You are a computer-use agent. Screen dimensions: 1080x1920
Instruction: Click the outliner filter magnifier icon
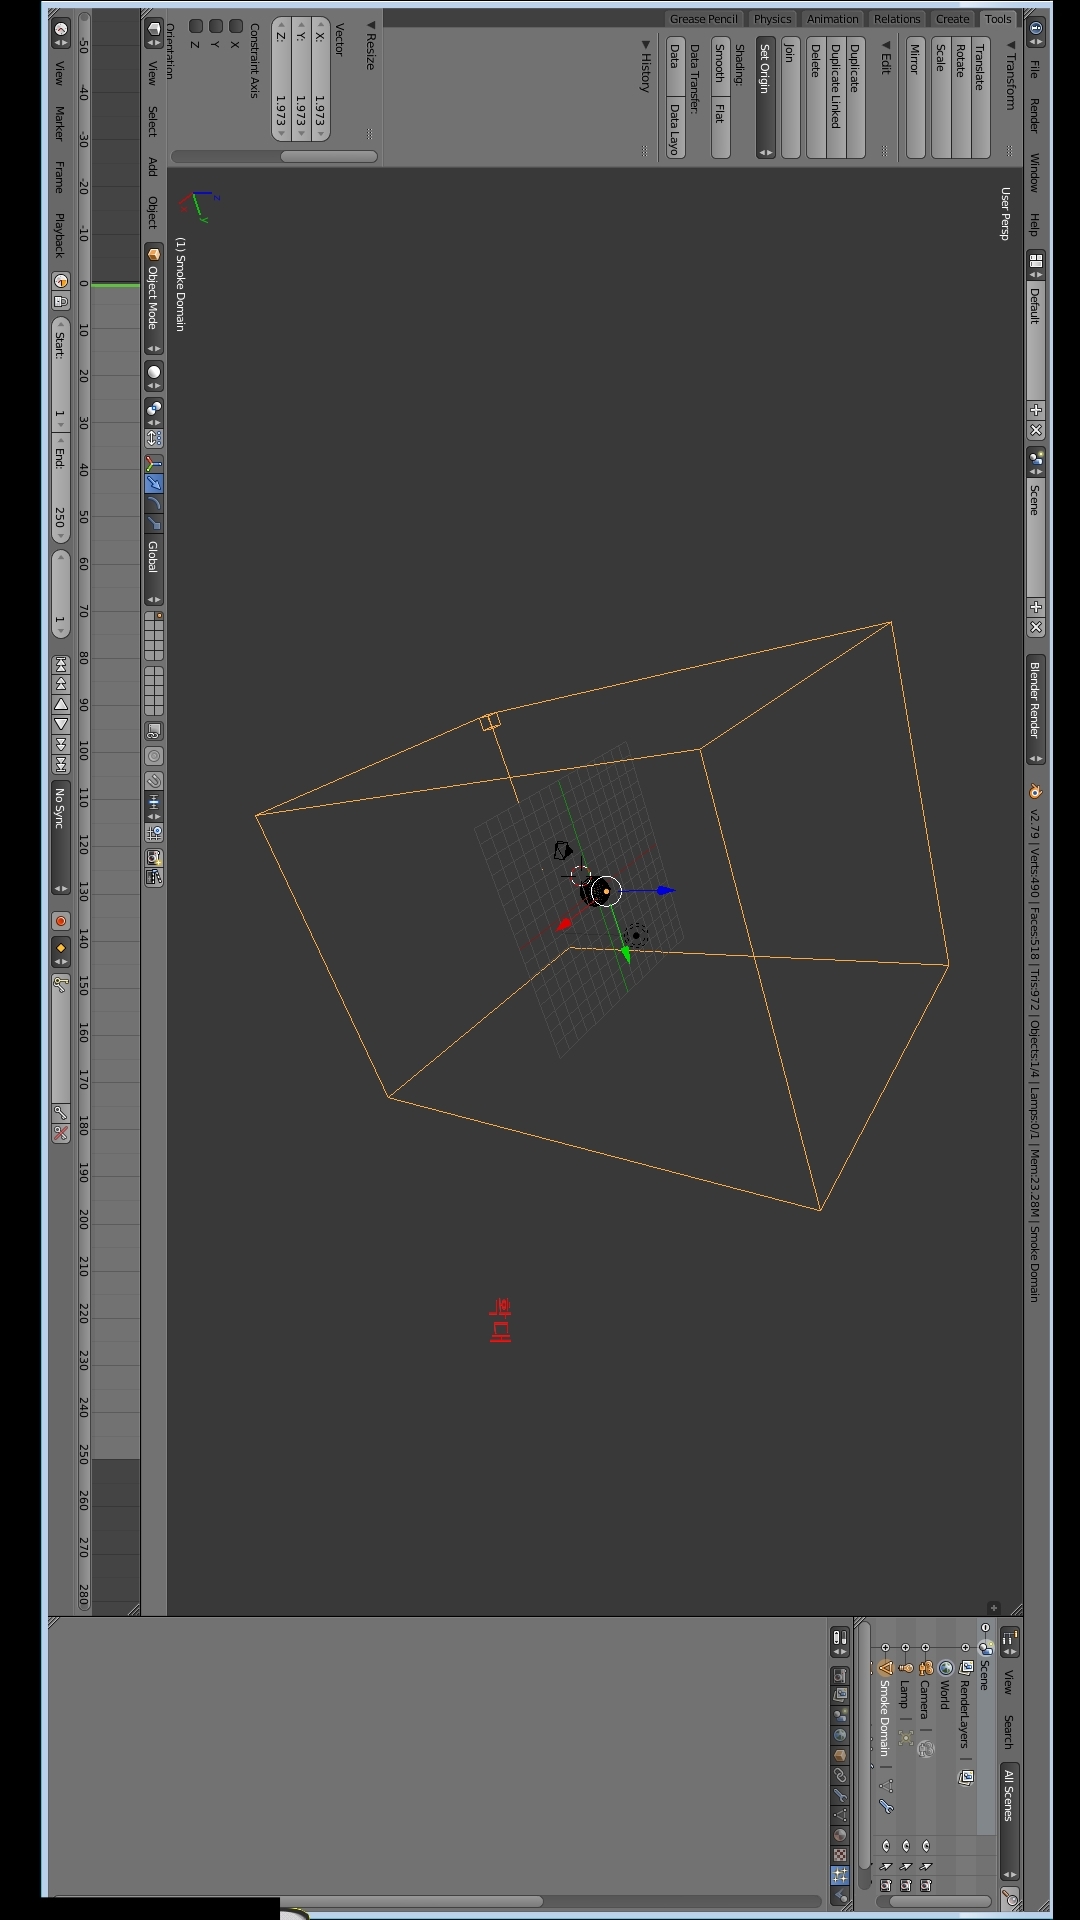[1011, 1897]
